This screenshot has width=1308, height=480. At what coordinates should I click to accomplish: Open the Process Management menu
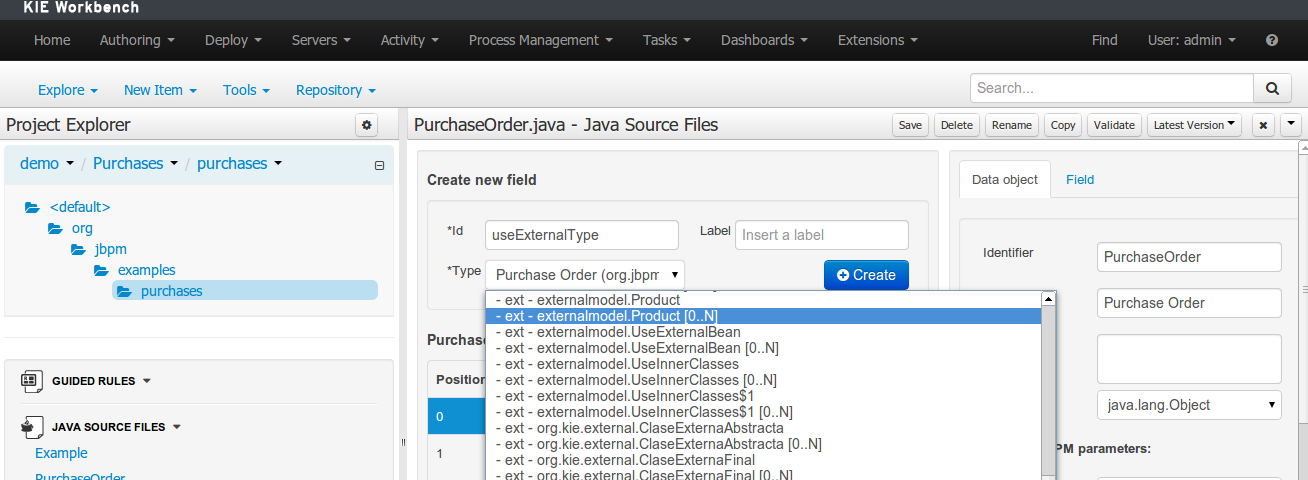coord(540,40)
